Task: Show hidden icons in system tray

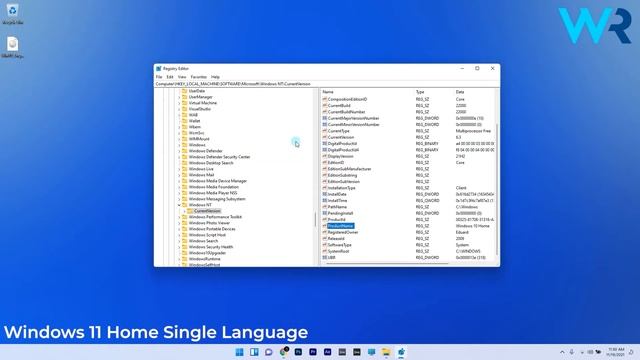Action: (x=562, y=352)
